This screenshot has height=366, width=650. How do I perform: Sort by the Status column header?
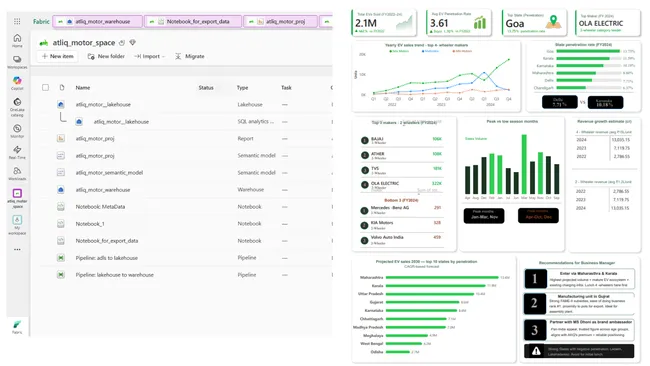click(206, 87)
